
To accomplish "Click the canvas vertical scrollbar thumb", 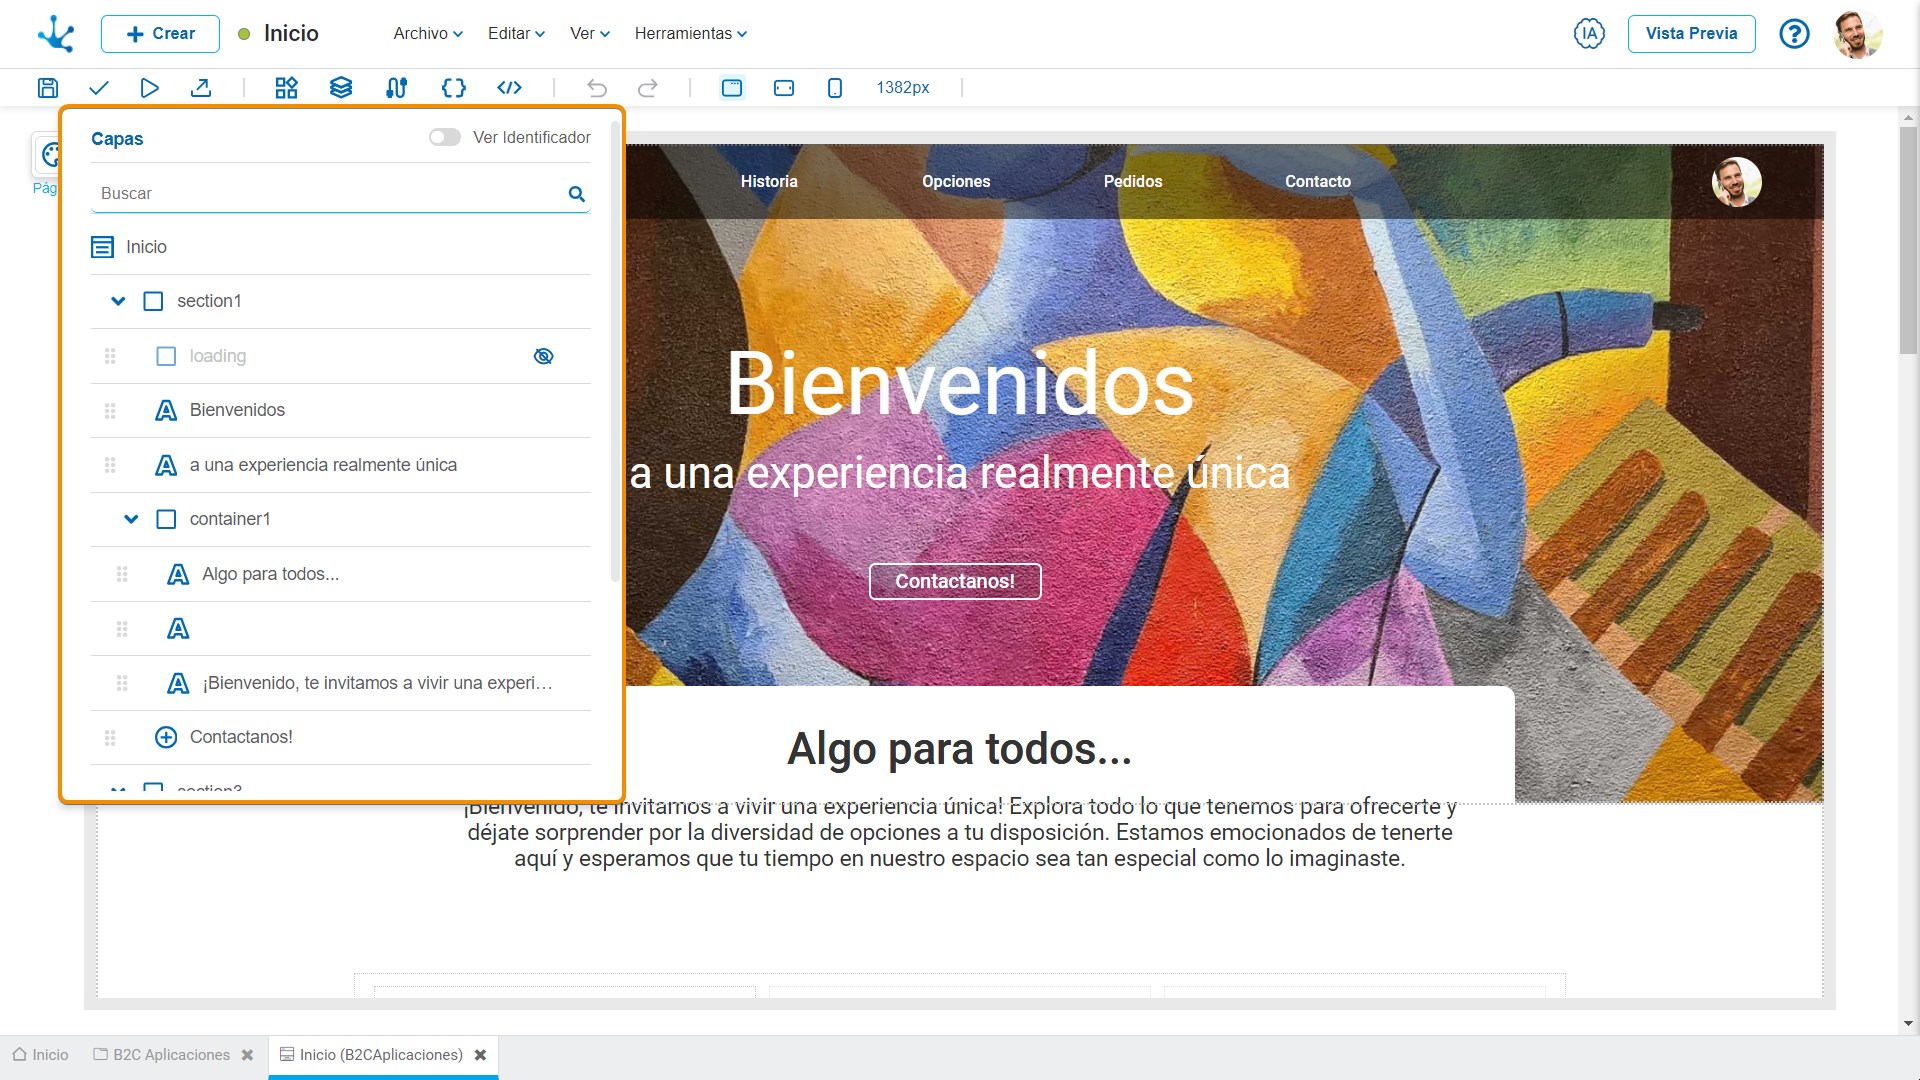I will pos(1908,240).
